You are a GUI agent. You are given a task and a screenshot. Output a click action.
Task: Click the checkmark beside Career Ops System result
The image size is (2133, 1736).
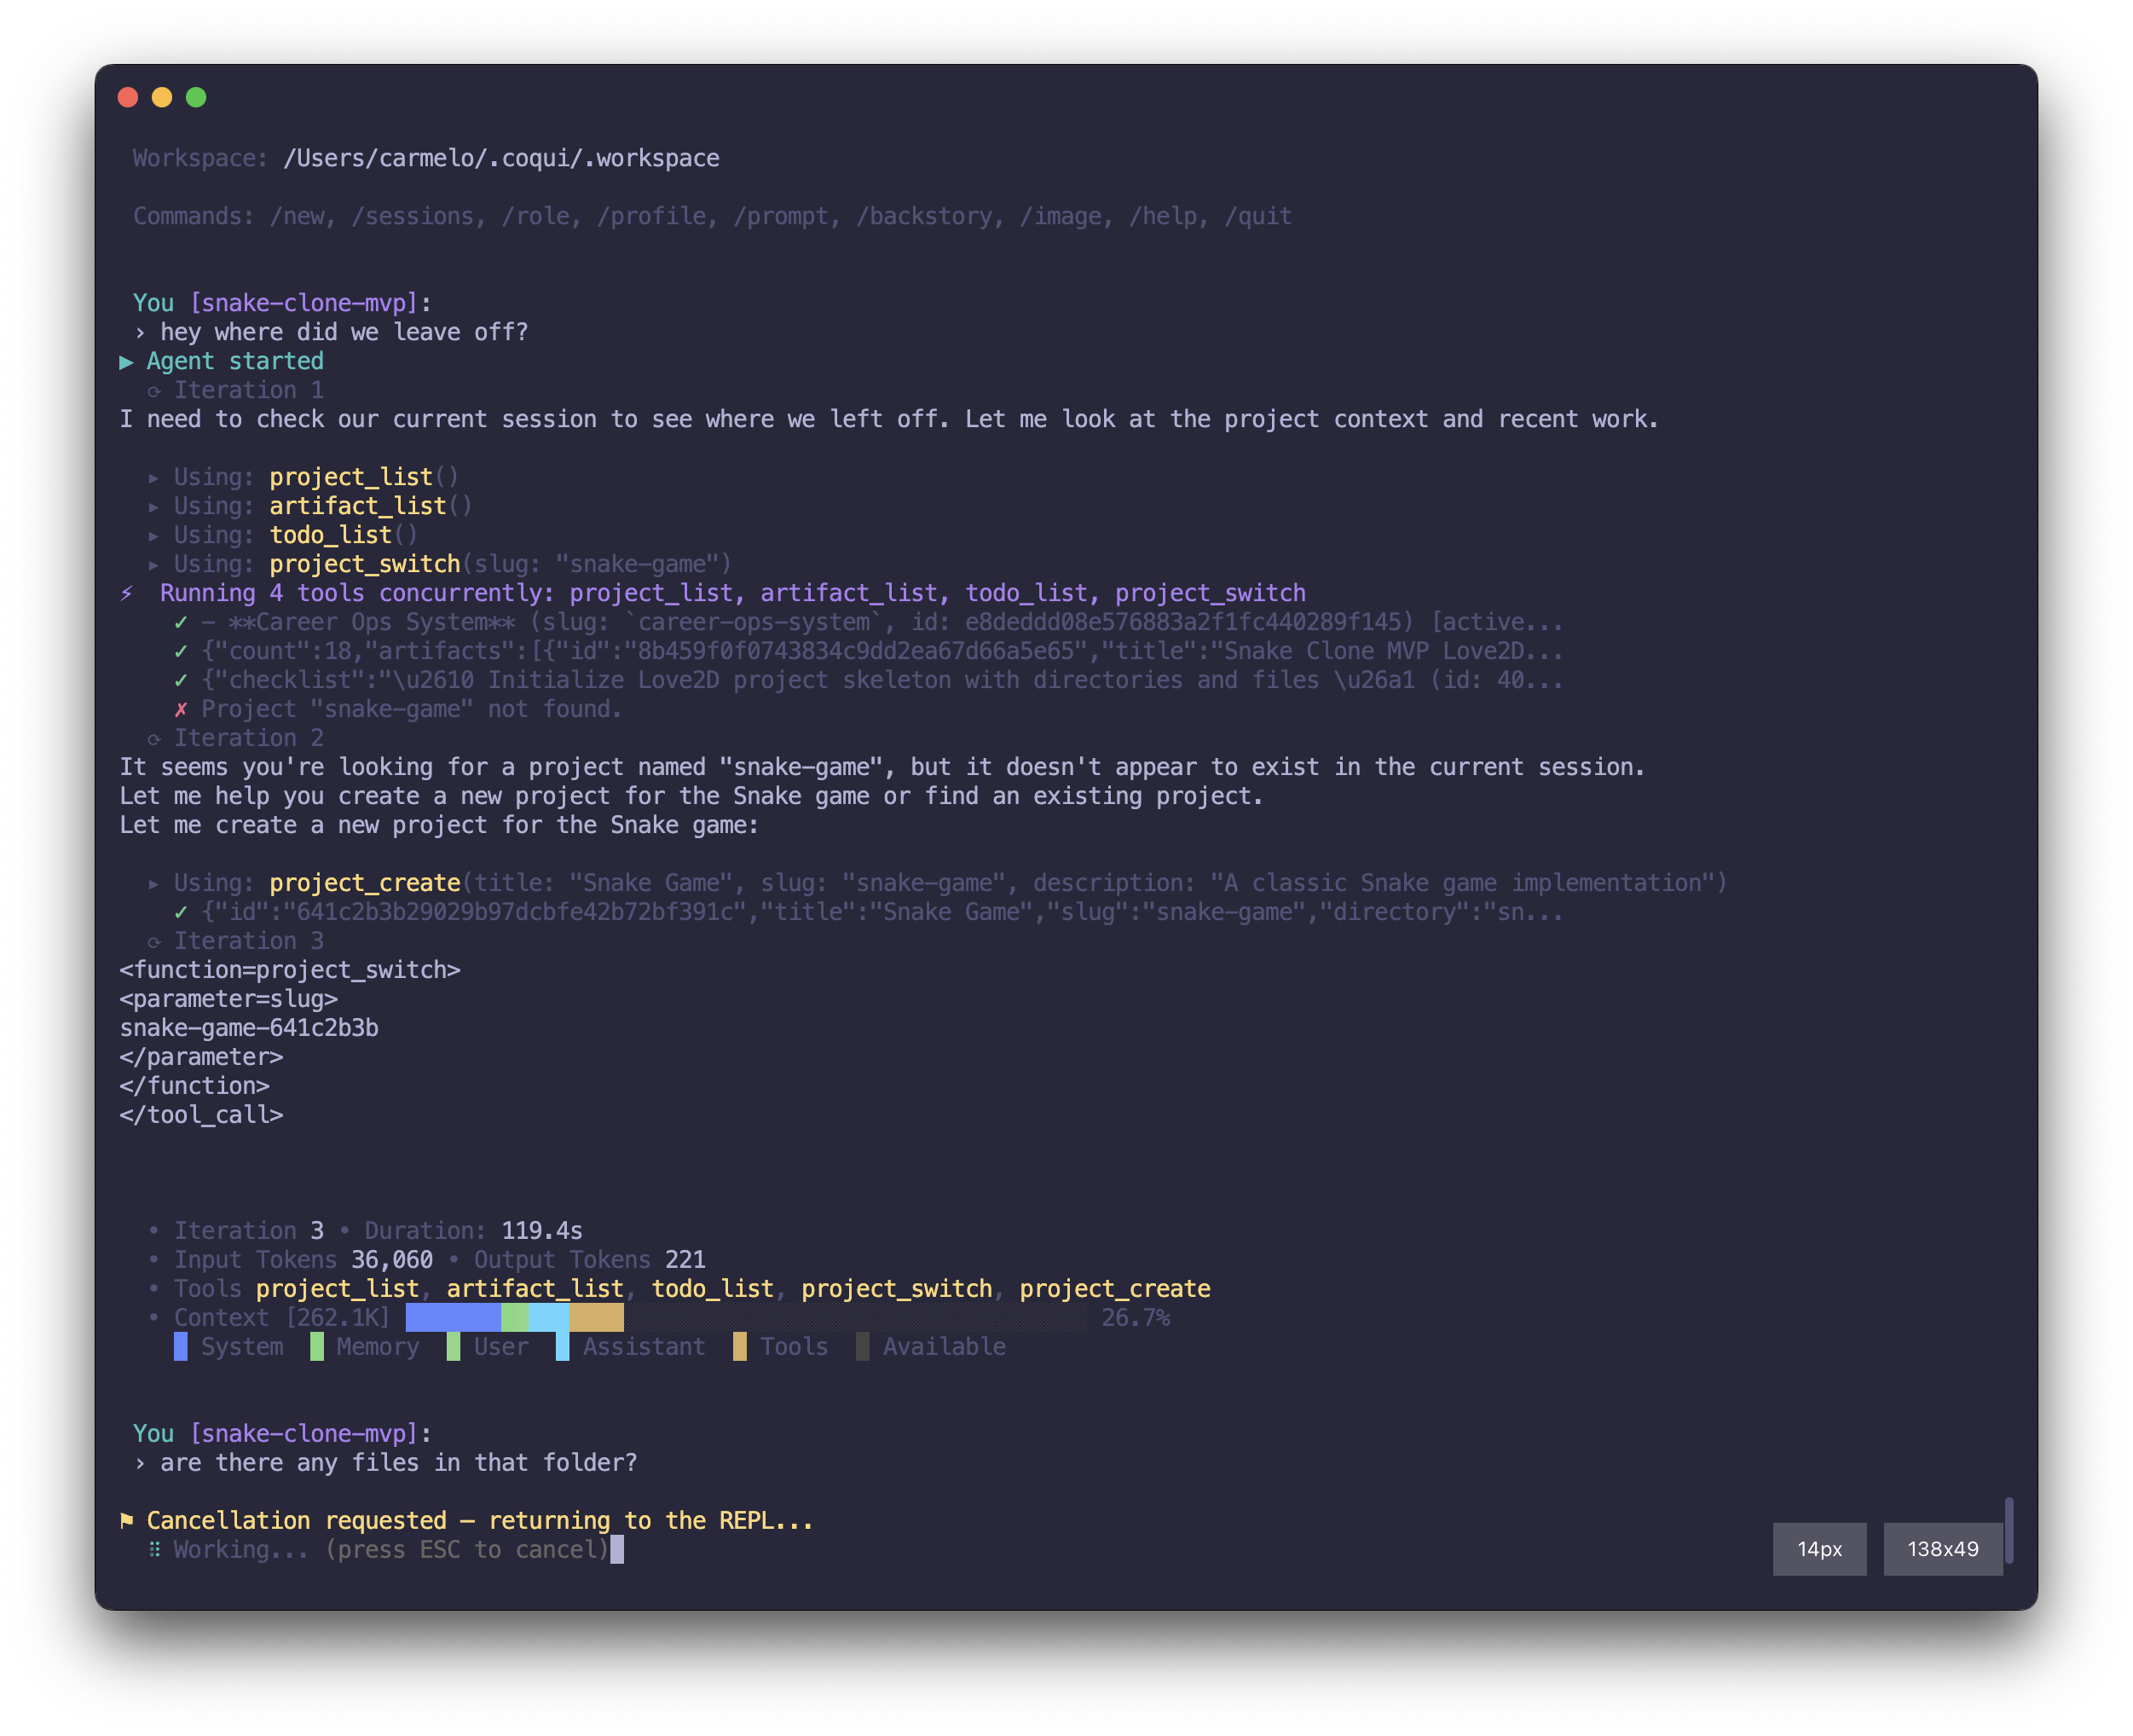pyautogui.click(x=181, y=623)
